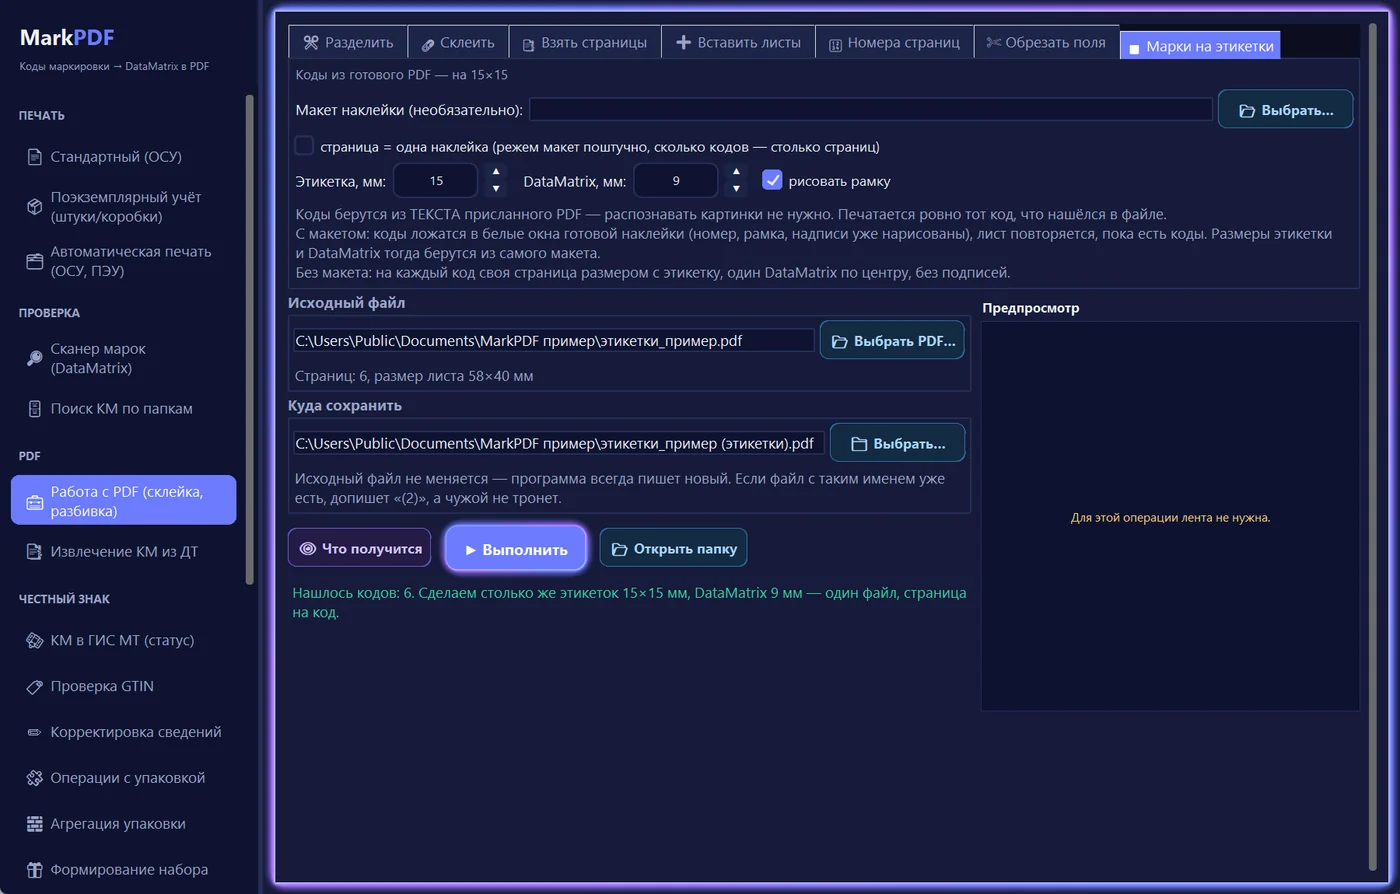The image size is (1400, 894).
Task: Click the sidebar vertical scrollbar
Action: point(249,340)
